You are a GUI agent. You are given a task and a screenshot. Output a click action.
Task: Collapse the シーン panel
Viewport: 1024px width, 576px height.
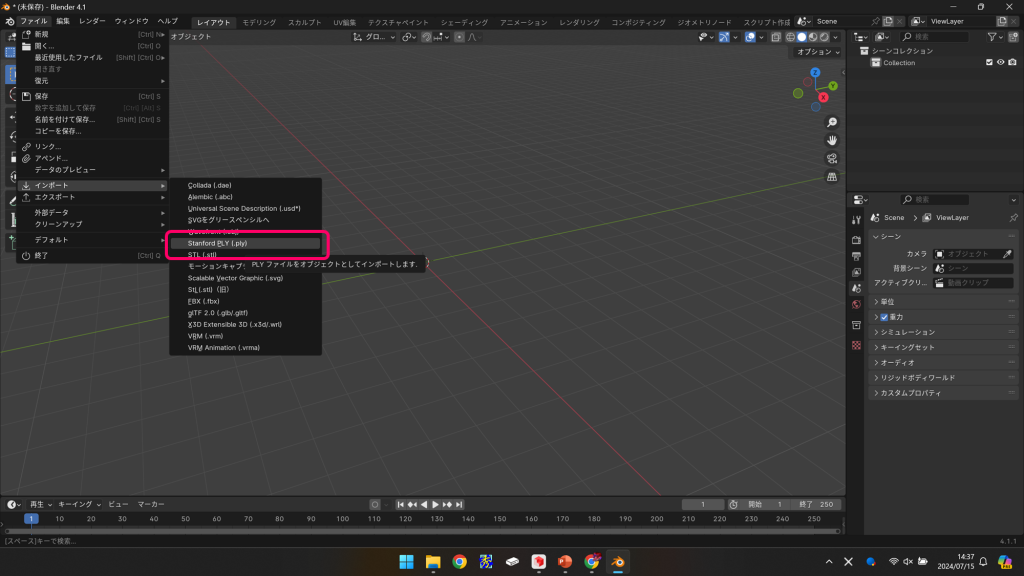click(942, 236)
